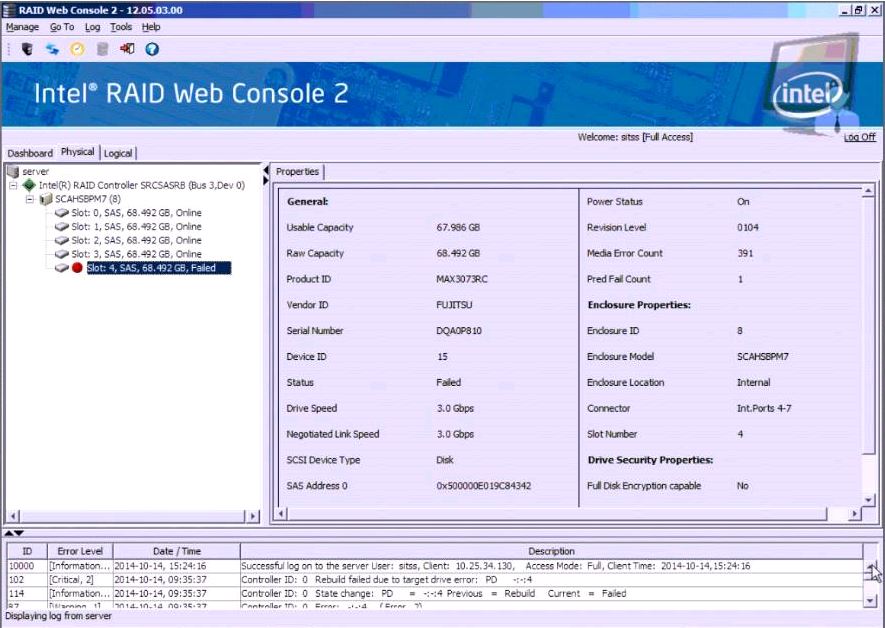Viewport: 885px width, 628px height.
Task: Click the Revision Level value 0104
Action: (747, 227)
